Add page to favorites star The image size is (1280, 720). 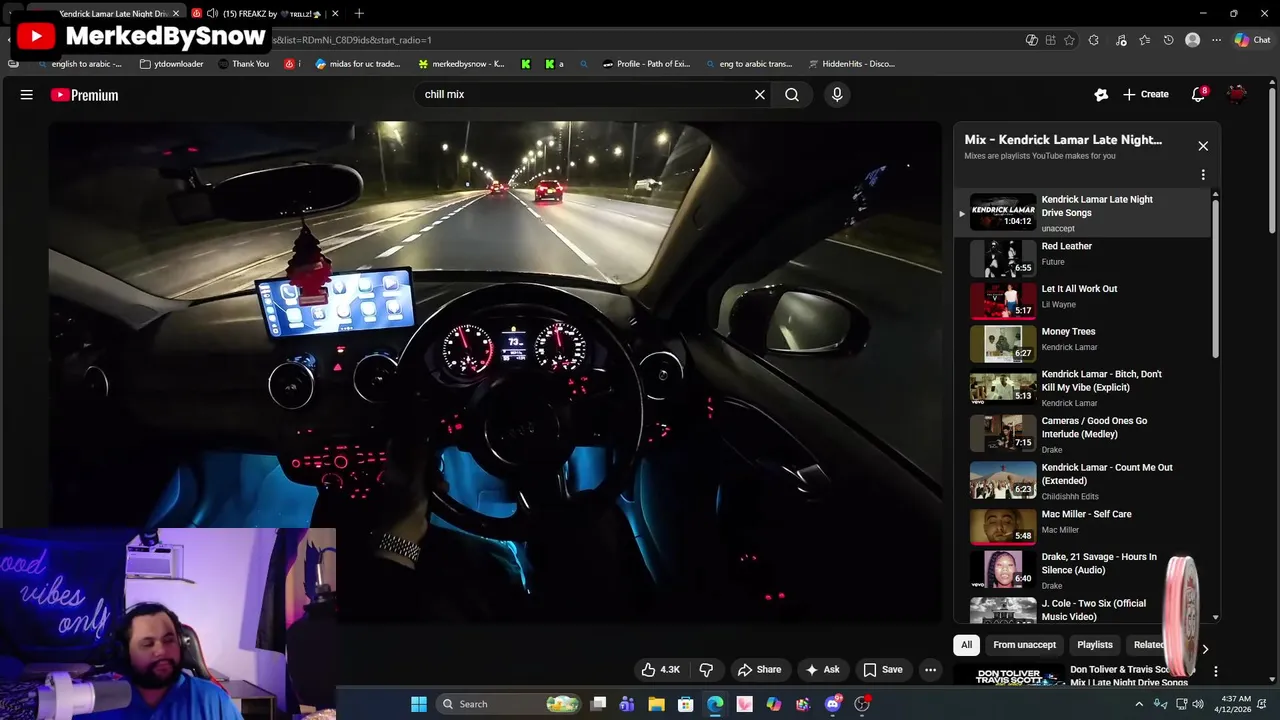coord(1069,40)
